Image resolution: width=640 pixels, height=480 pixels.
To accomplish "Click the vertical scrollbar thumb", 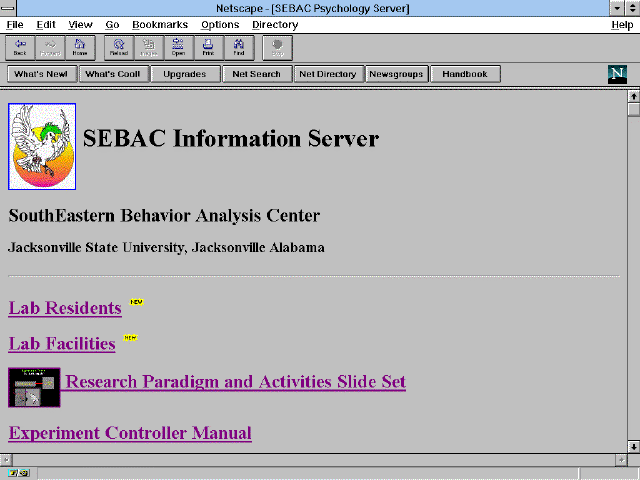I will [633, 110].
